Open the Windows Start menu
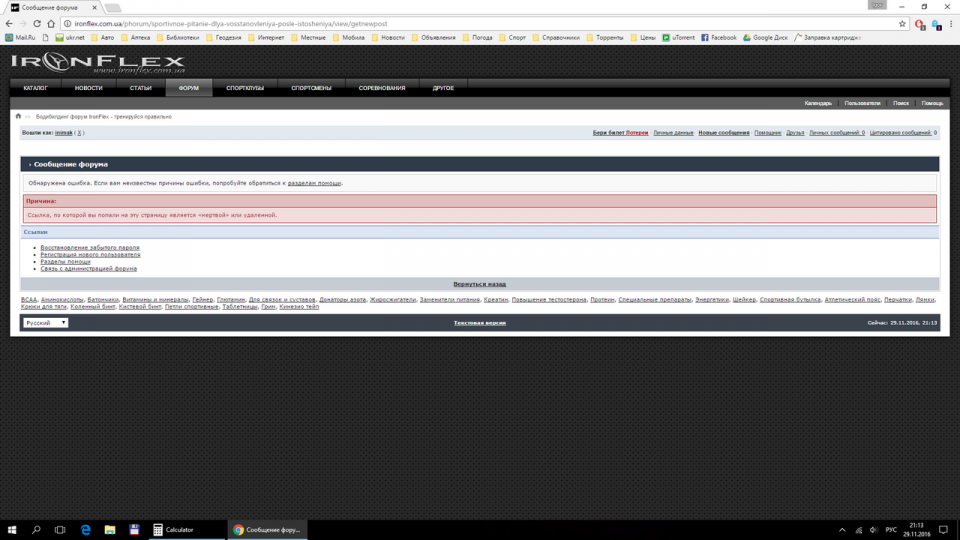Viewport: 960px width, 540px height. coord(13,529)
